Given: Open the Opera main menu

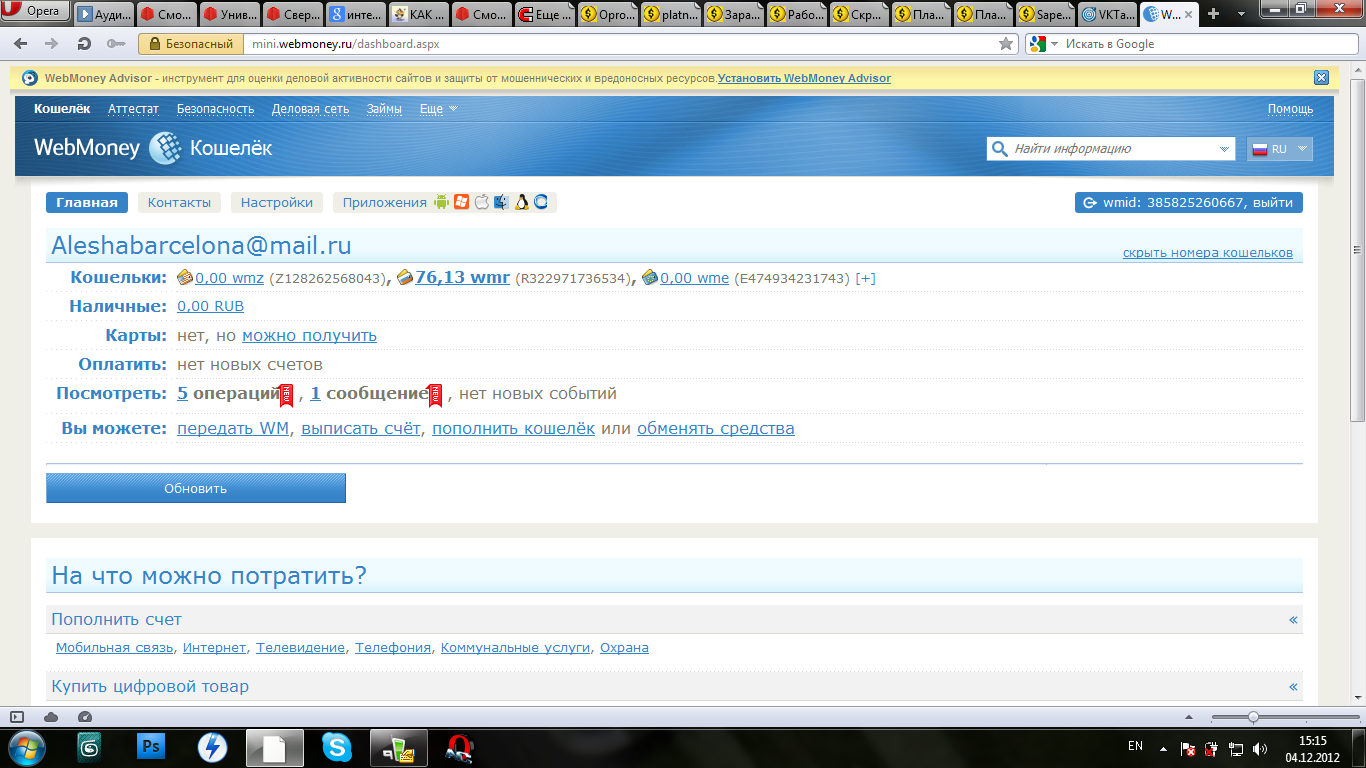Looking at the screenshot, I should pyautogui.click(x=36, y=12).
